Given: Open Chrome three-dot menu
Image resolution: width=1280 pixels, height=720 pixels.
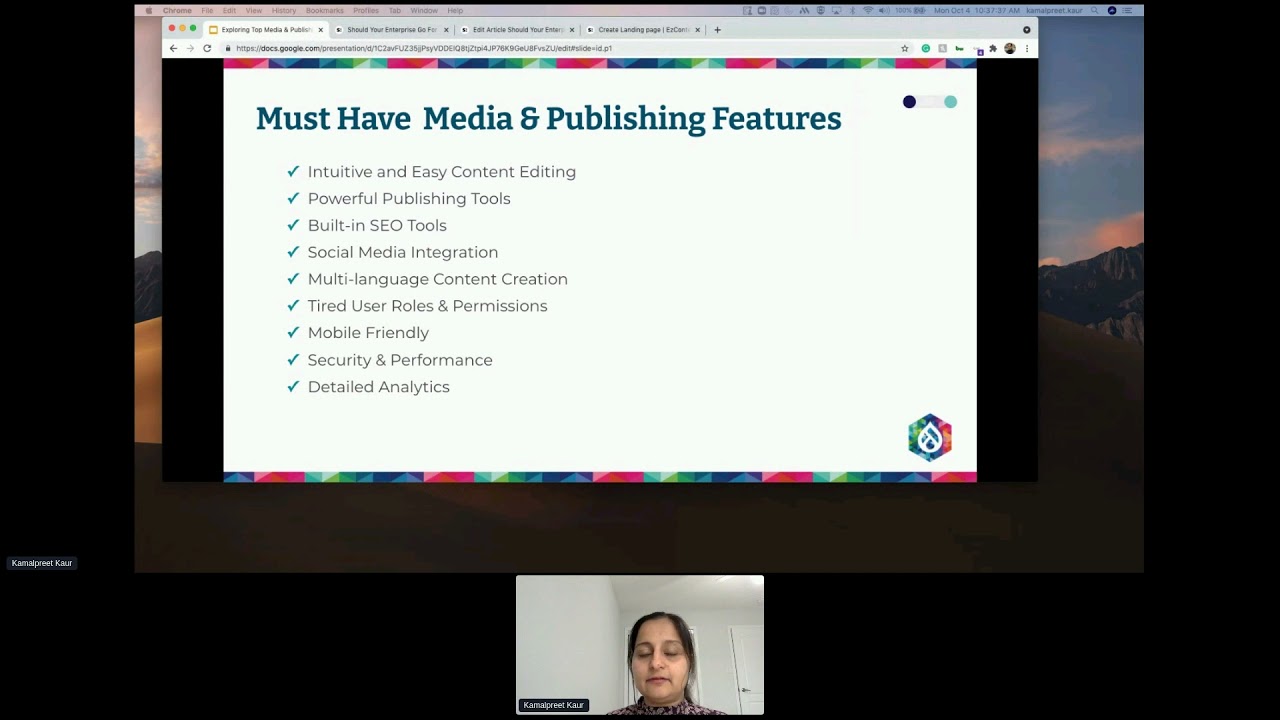Looking at the screenshot, I should (x=1026, y=48).
